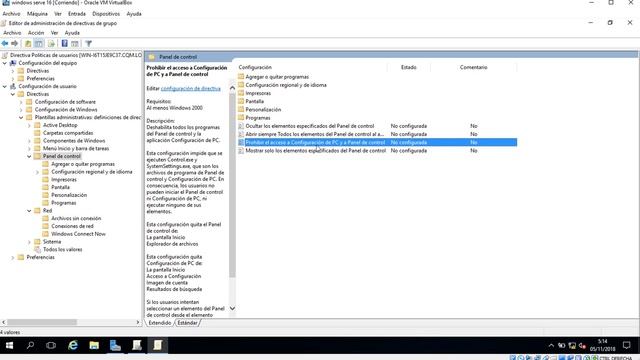Click the folder icon beside Impresoras in right list
The width and height of the screenshot is (640, 360).
tap(241, 93)
